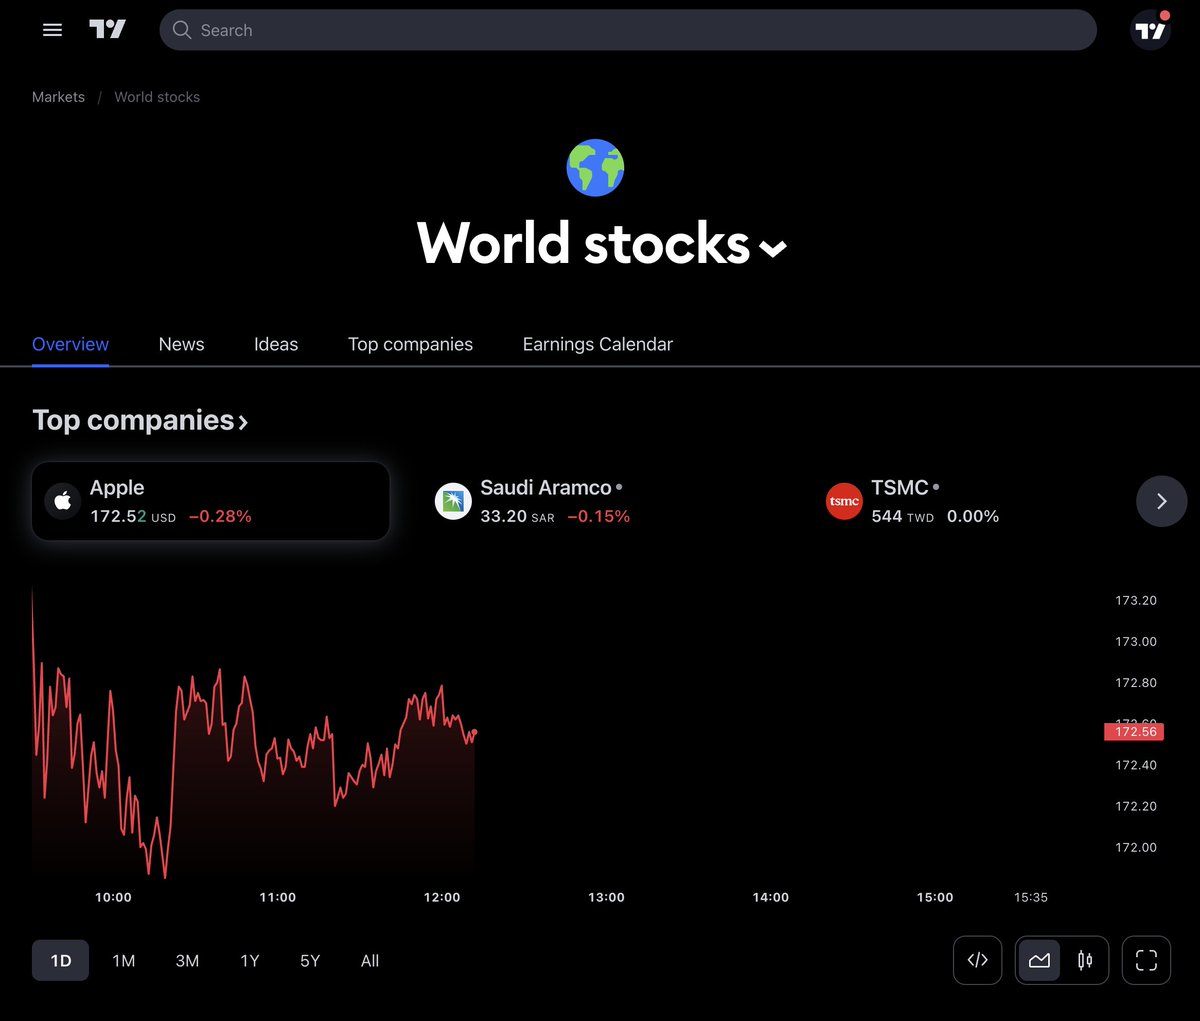Screen dimensions: 1200x1021
Task: Open the Earnings Calendar tab
Action: (x=598, y=344)
